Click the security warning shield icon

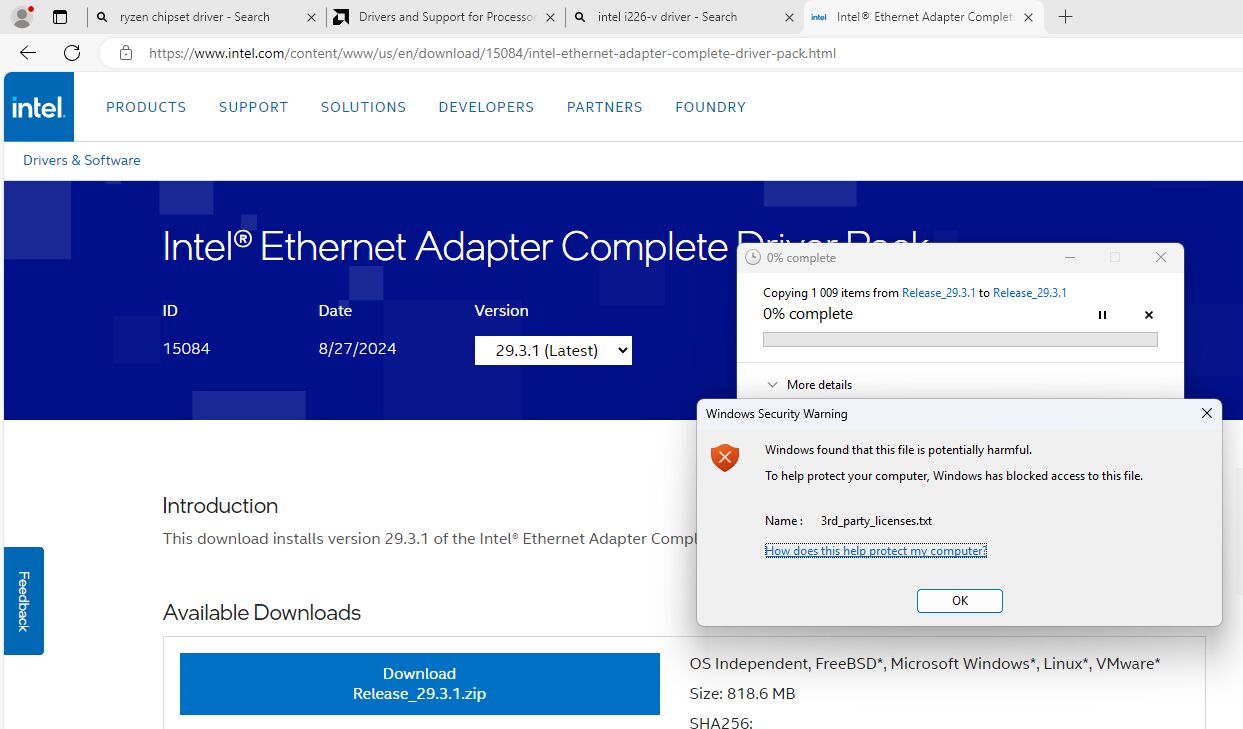(725, 458)
